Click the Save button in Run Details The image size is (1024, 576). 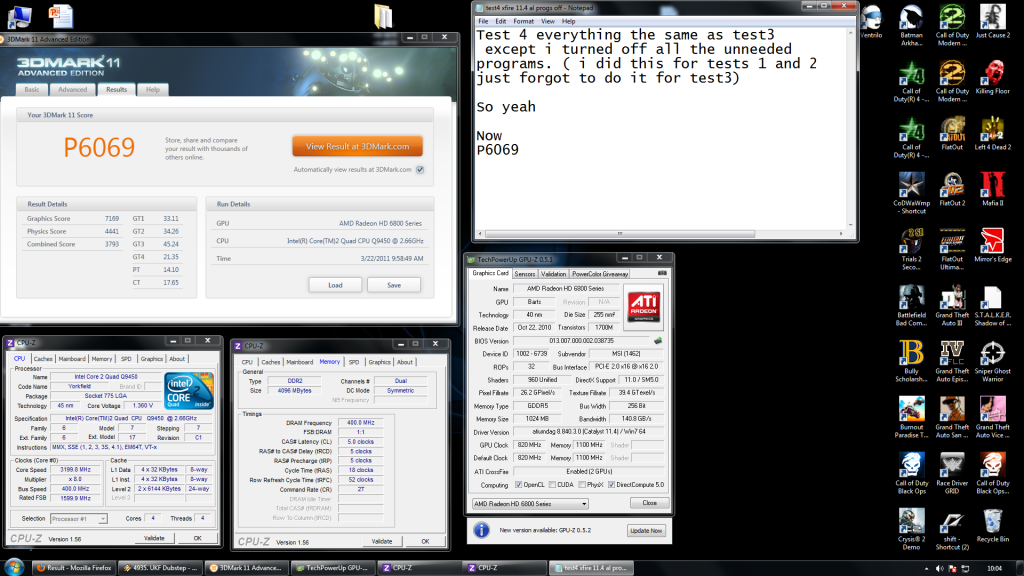click(394, 285)
